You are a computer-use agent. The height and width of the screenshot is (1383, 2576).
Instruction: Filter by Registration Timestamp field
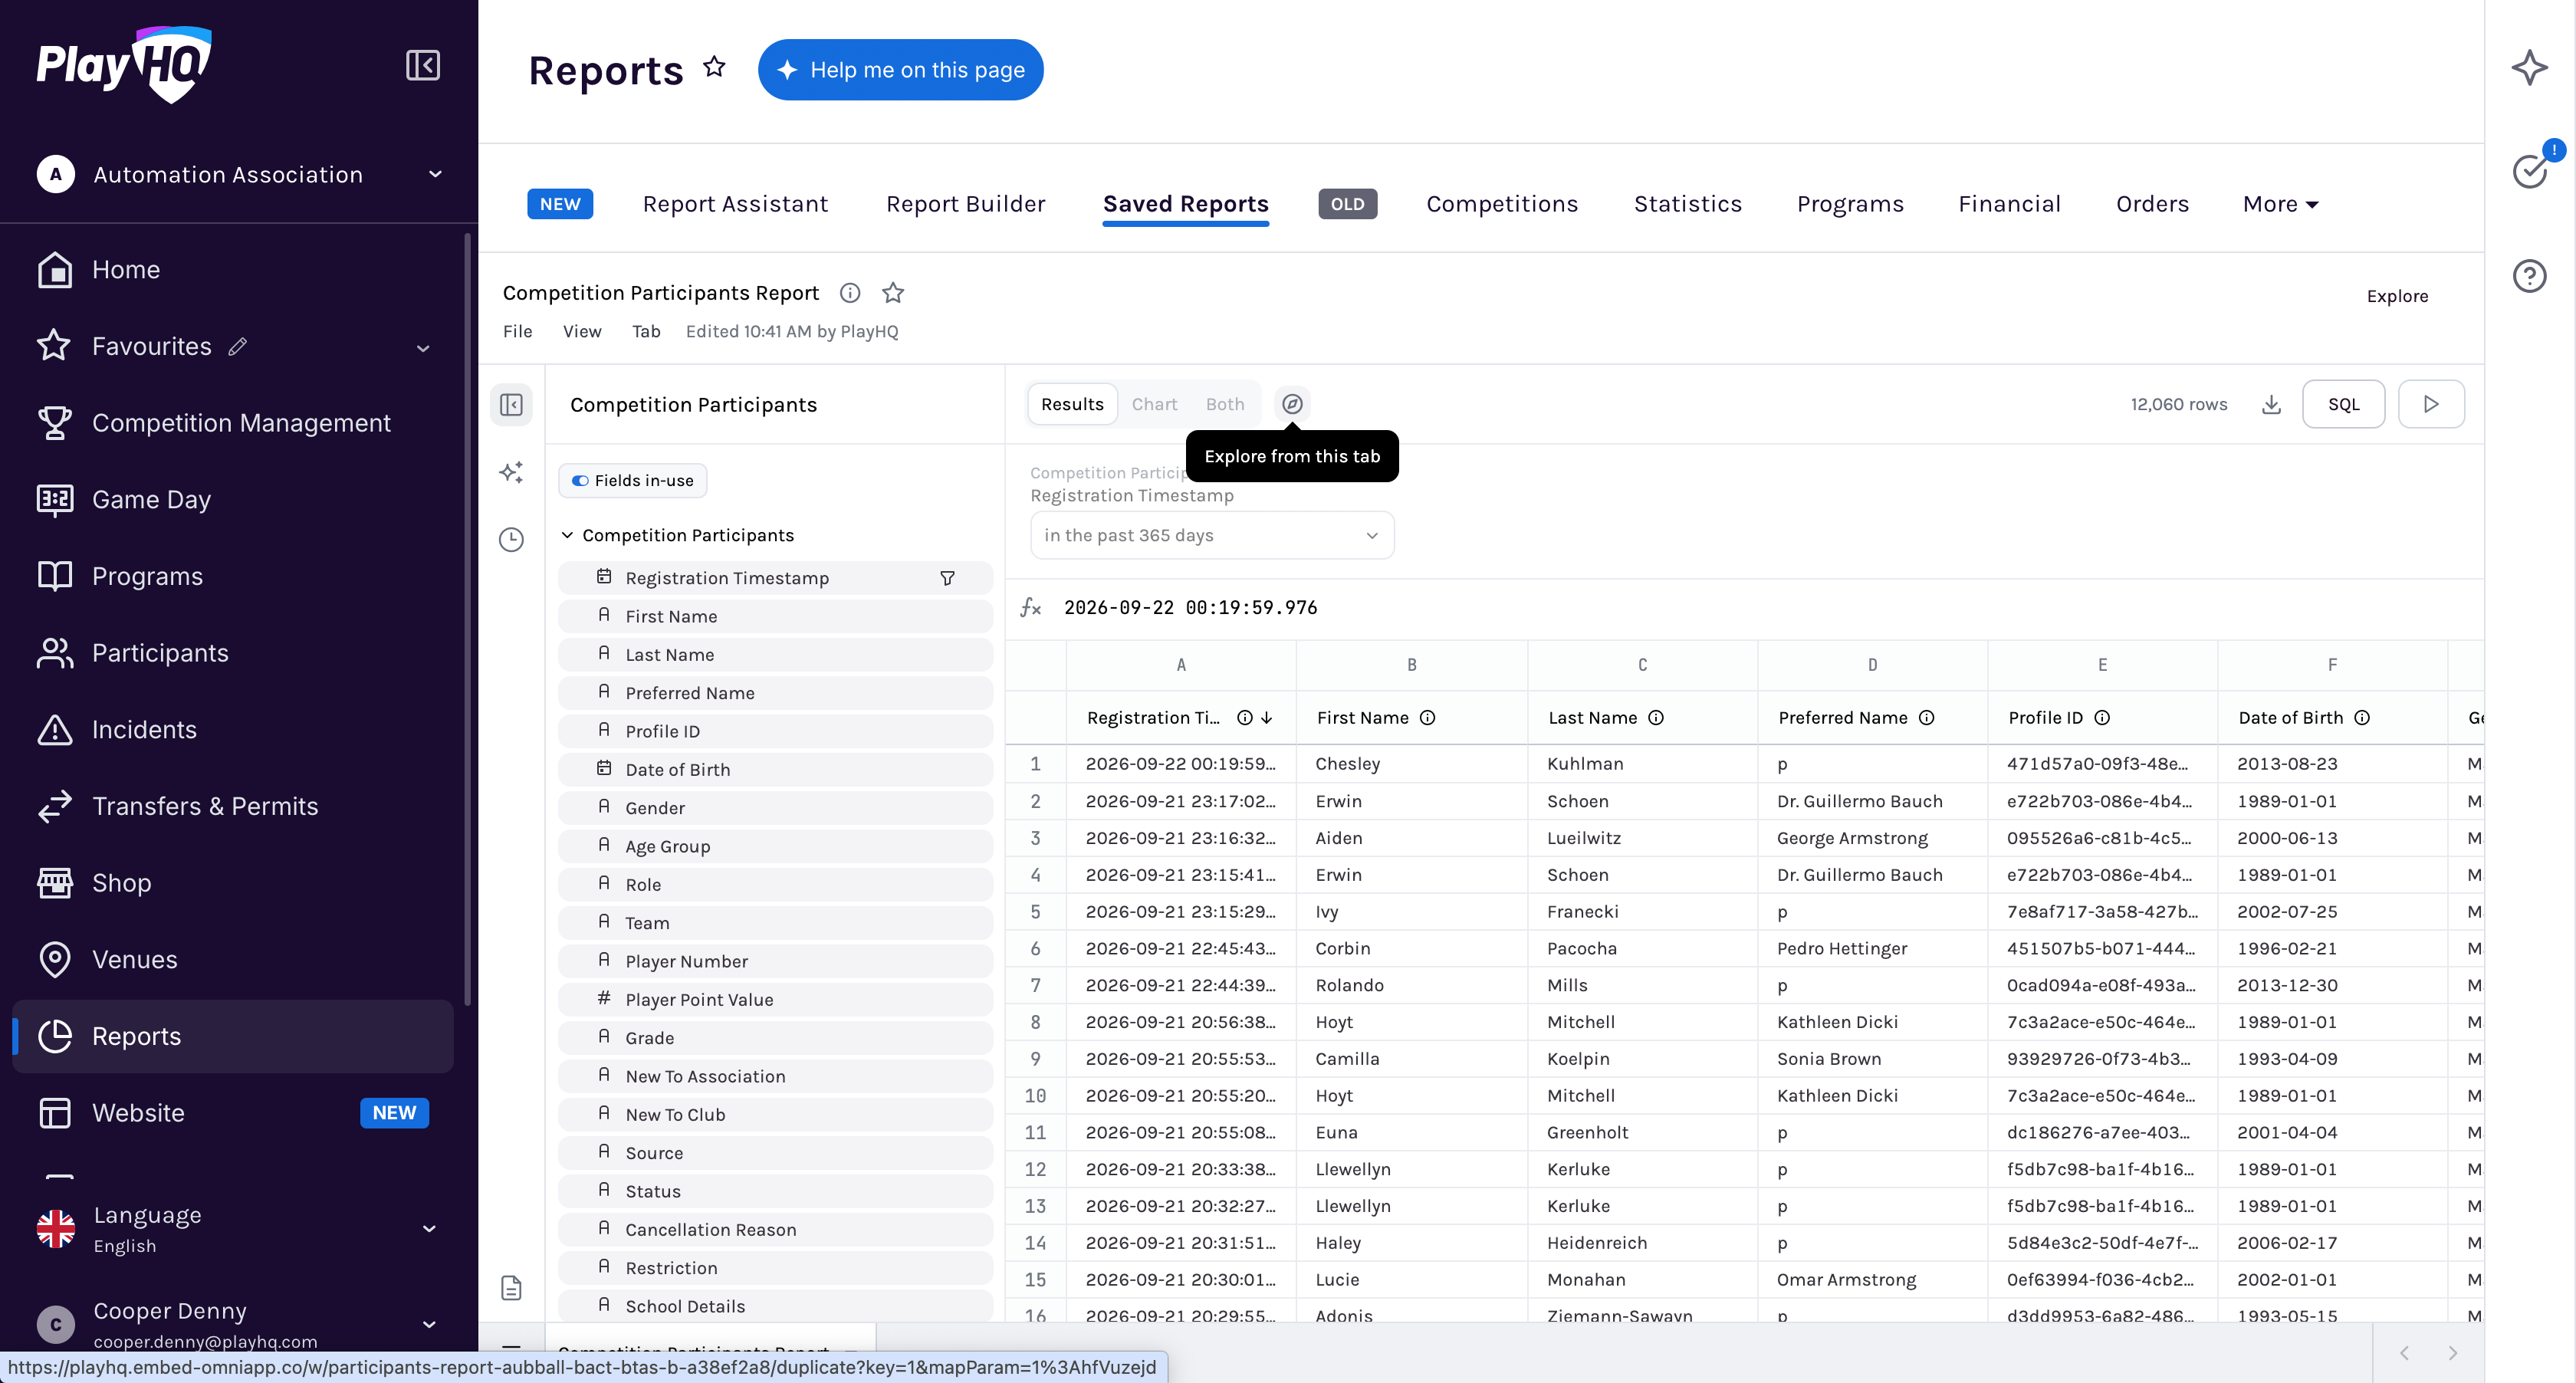[x=947, y=578]
